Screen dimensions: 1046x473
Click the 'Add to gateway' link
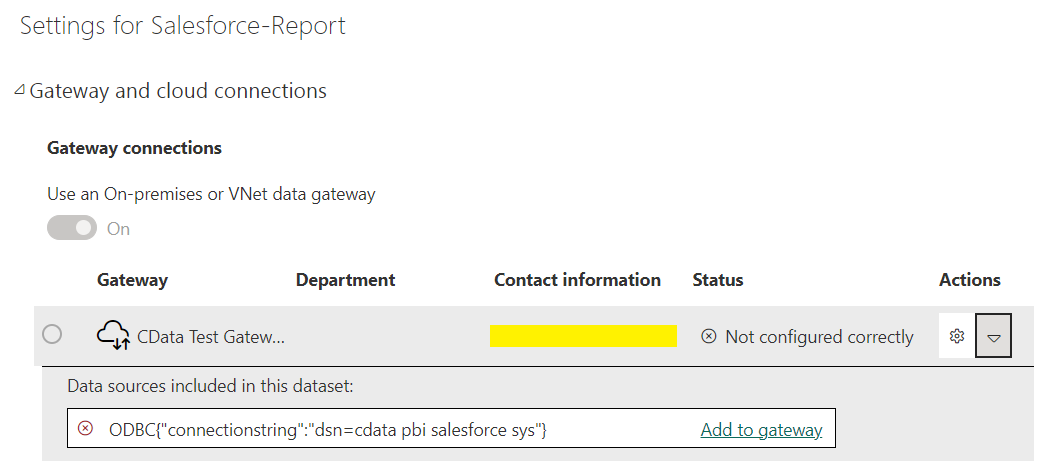click(x=761, y=430)
